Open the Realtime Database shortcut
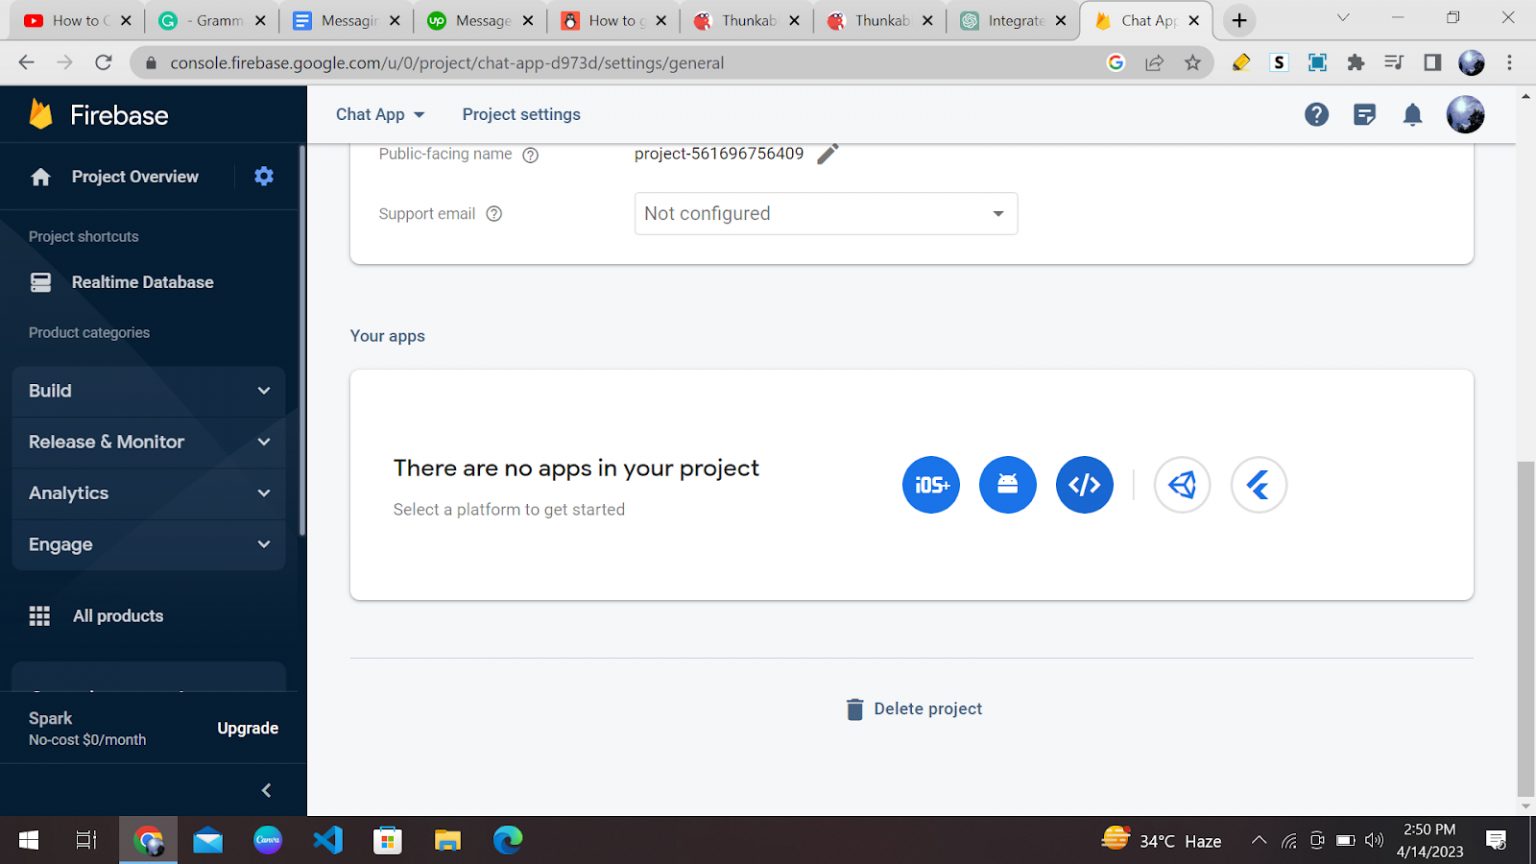 tap(142, 282)
